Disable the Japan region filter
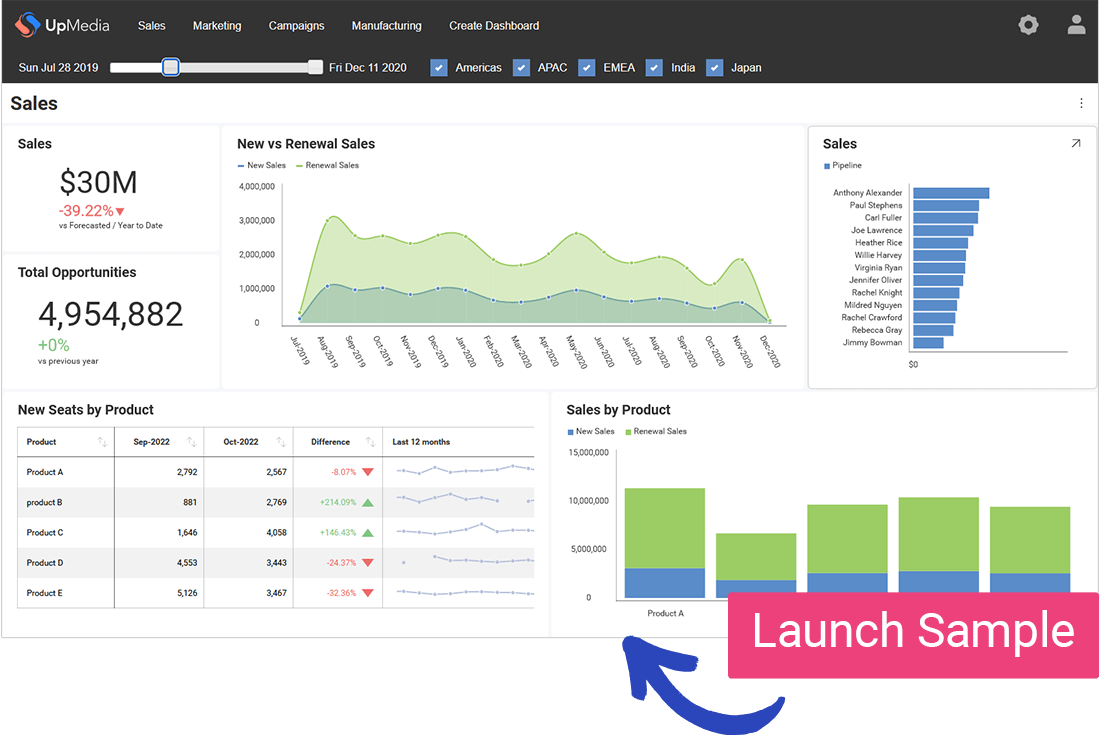1100x745 pixels. pyautogui.click(x=715, y=67)
